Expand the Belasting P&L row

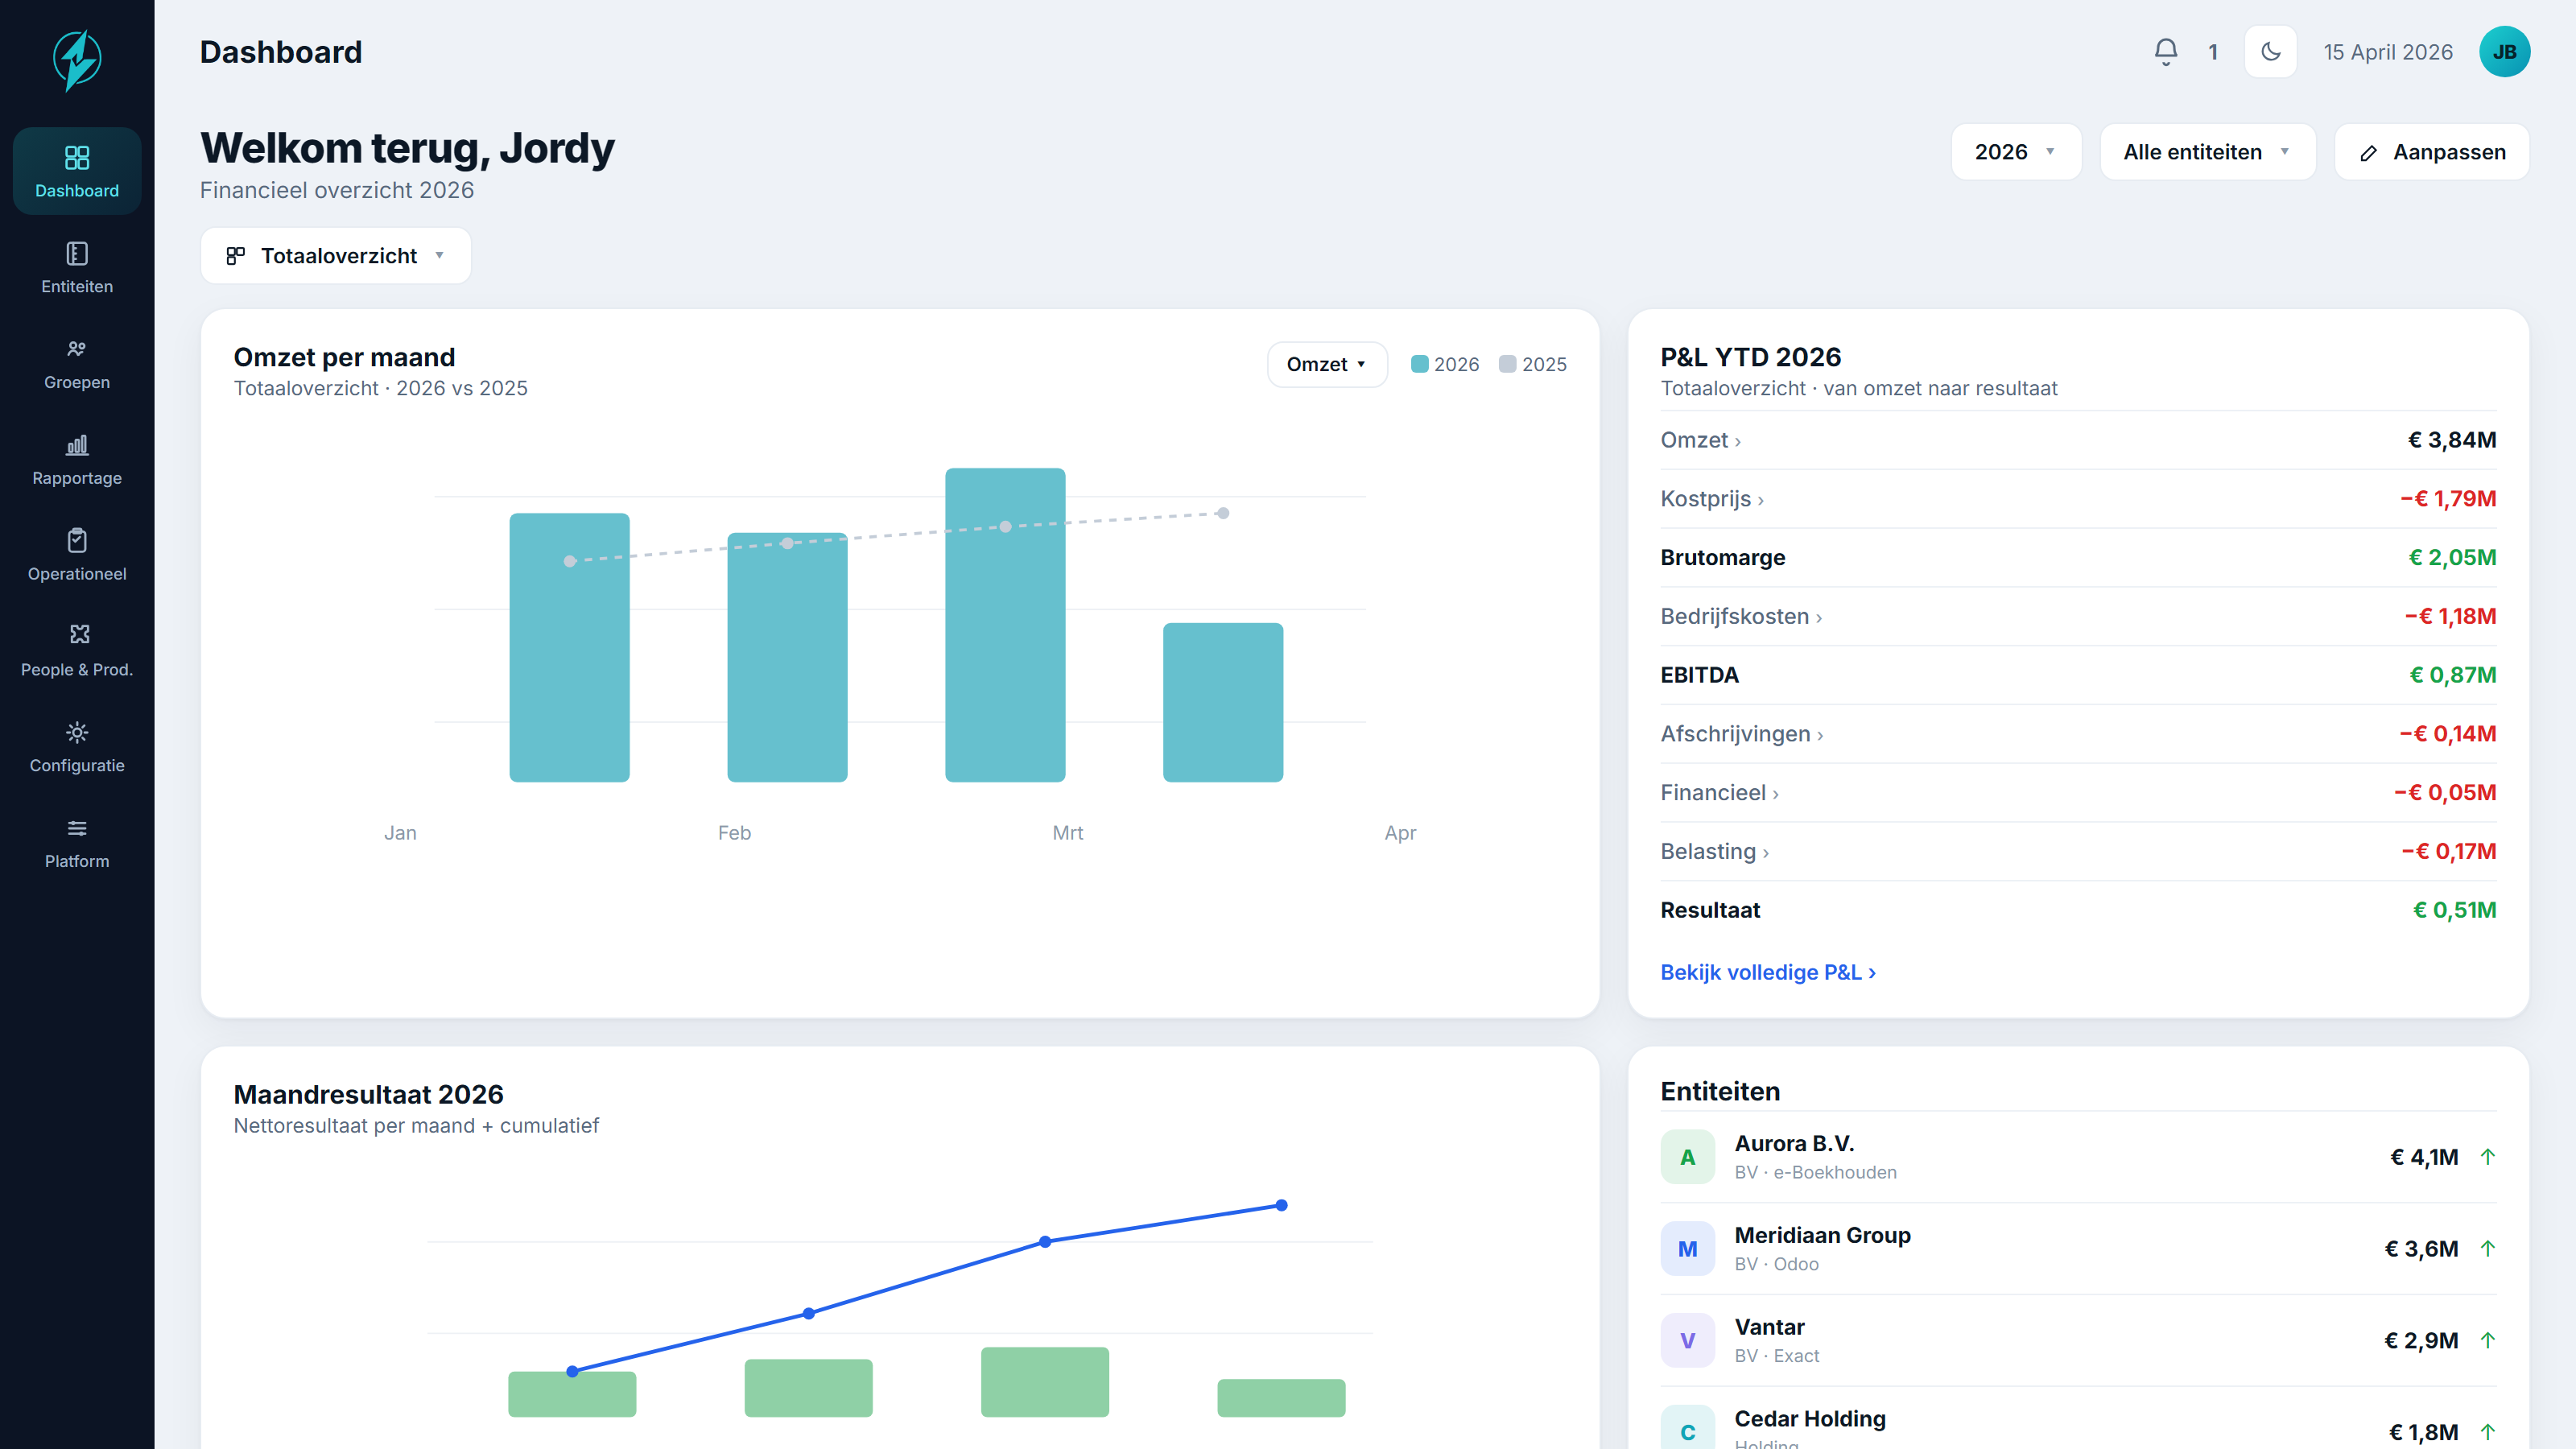coord(2078,852)
